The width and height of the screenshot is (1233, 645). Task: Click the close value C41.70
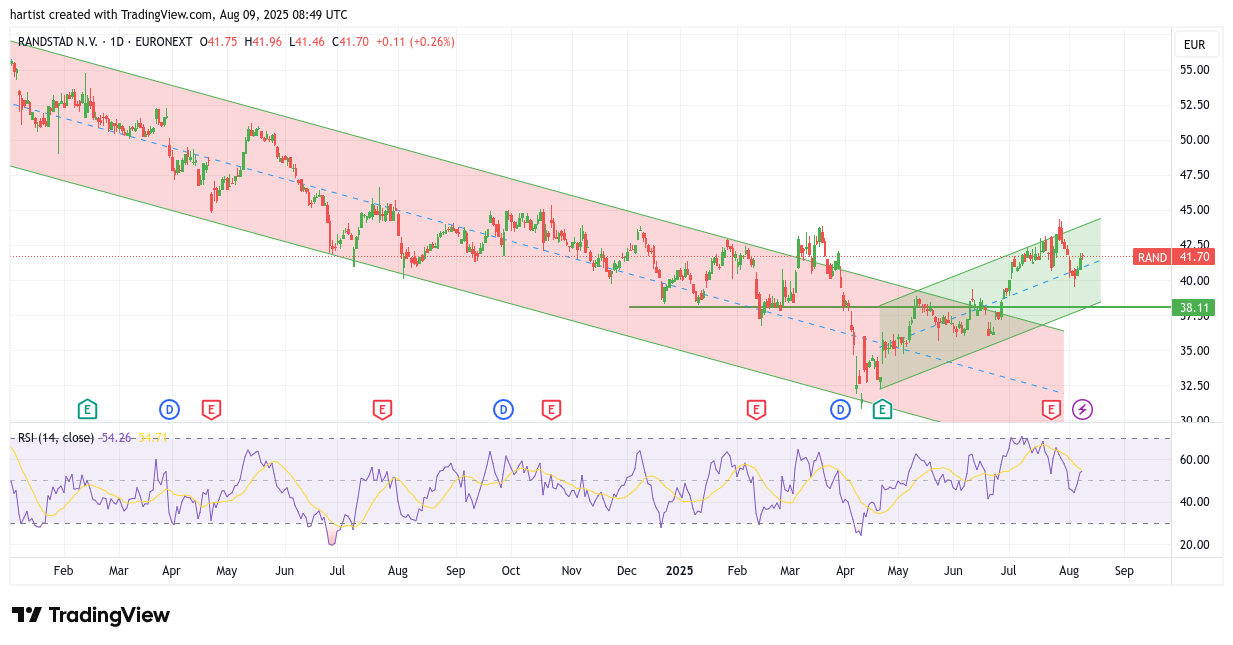click(x=350, y=42)
